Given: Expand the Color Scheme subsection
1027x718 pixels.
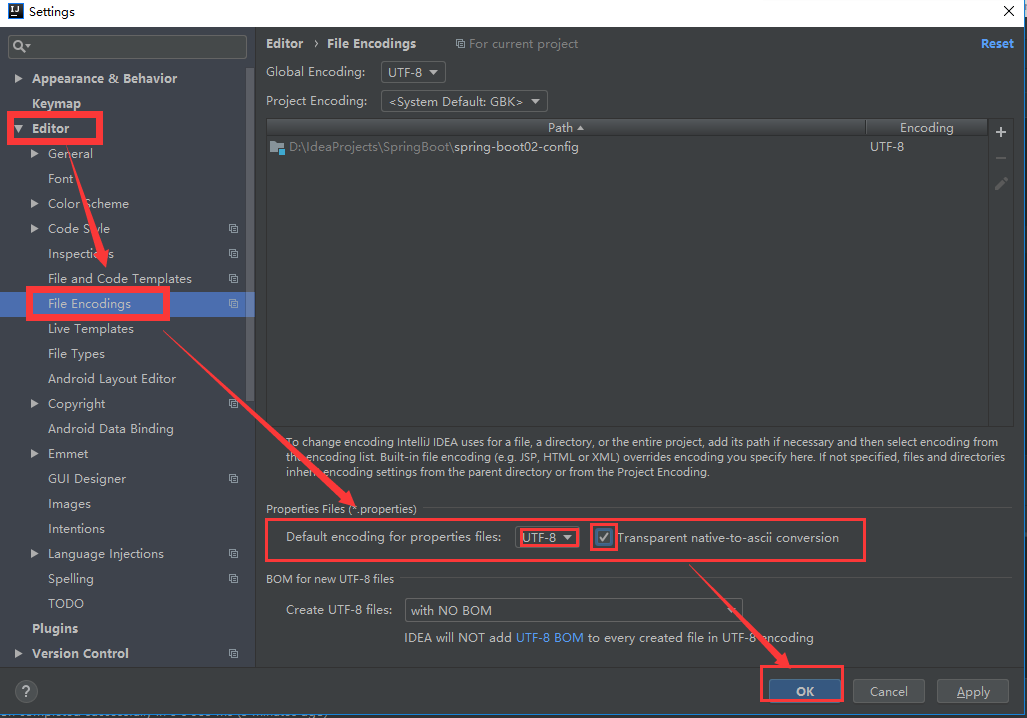Looking at the screenshot, I should [35, 204].
